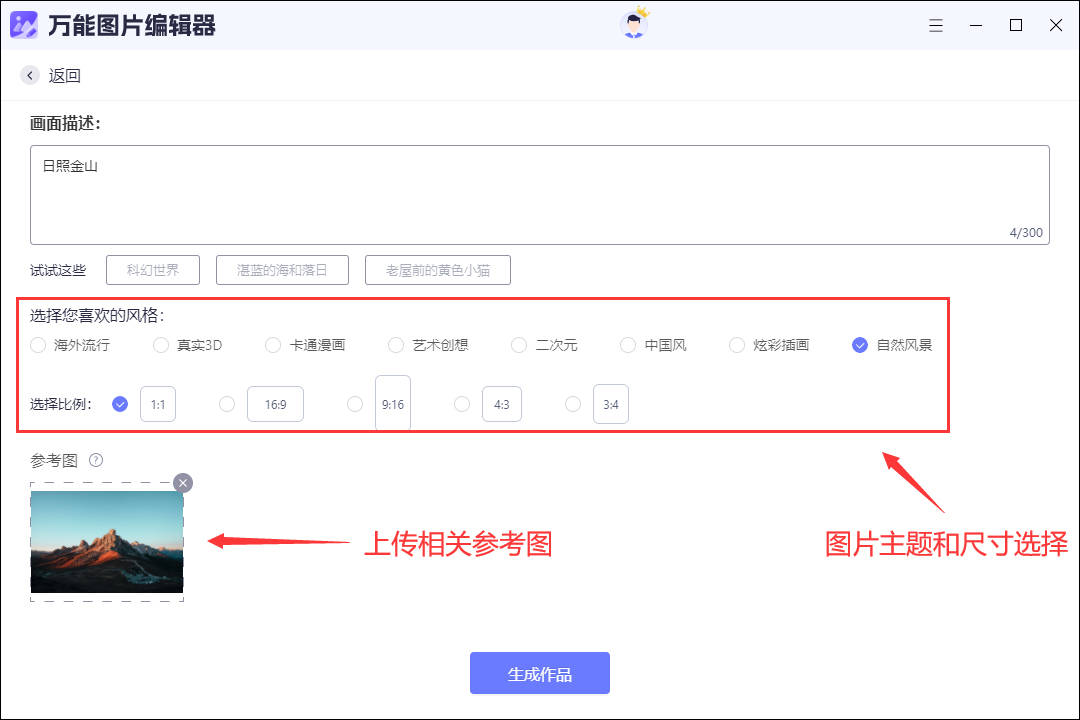Image resolution: width=1080 pixels, height=720 pixels.
Task: Select the 炫彩插画 style option
Action: pos(737,345)
